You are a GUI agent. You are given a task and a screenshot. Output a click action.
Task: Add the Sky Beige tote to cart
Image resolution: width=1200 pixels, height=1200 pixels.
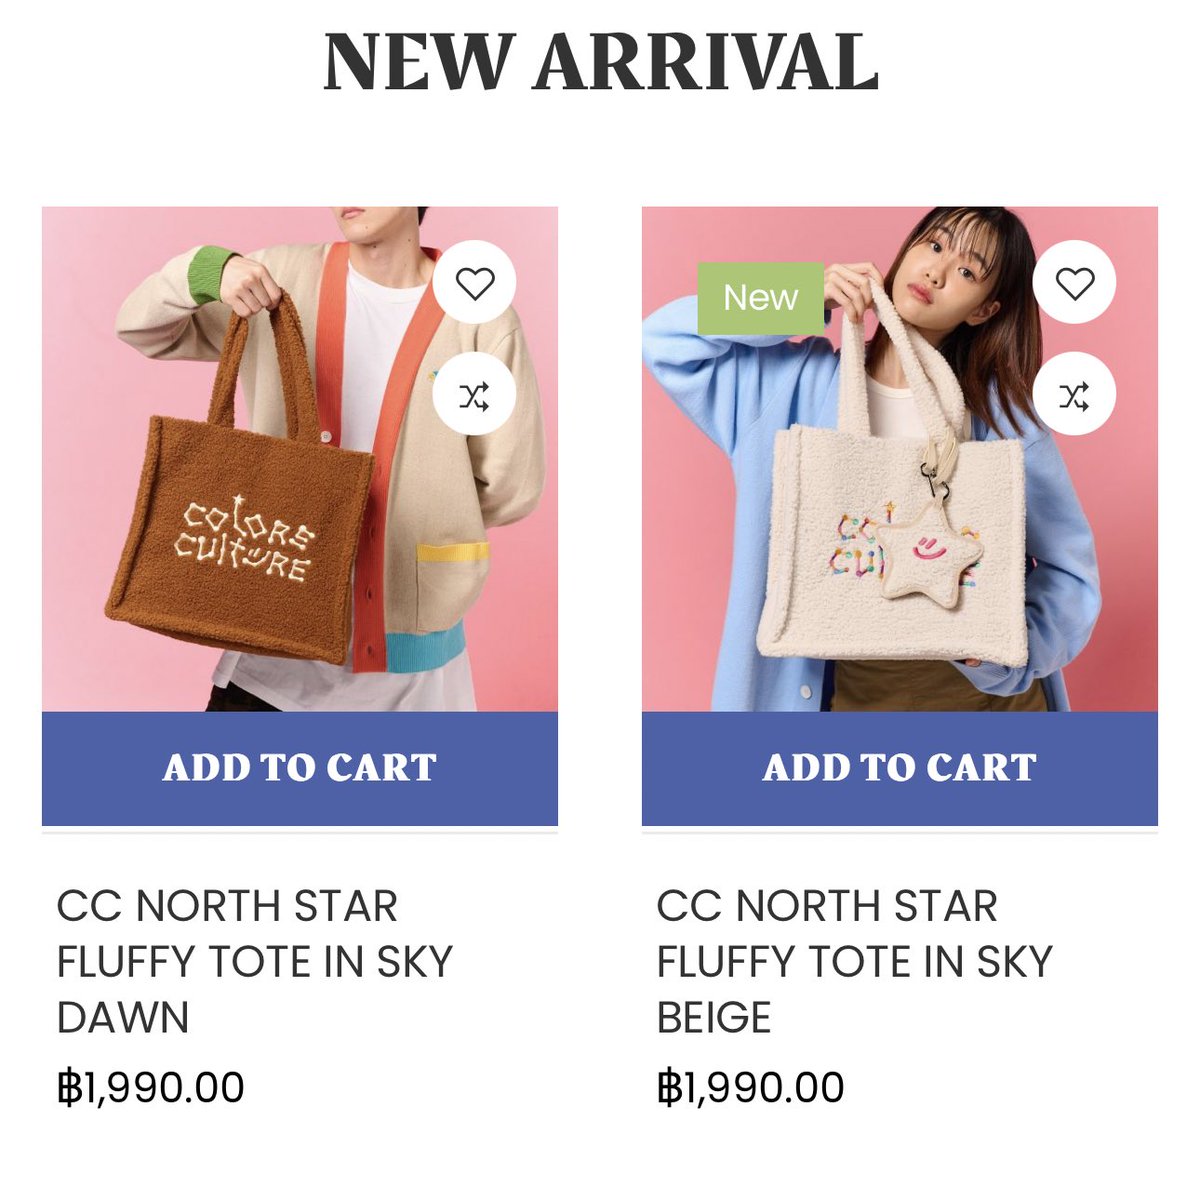tap(900, 768)
